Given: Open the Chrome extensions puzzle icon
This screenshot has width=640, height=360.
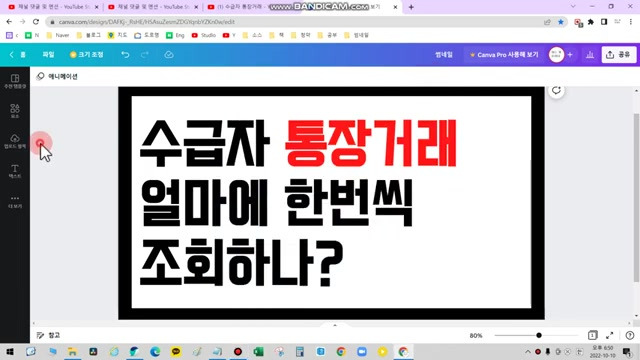Looking at the screenshot, I should tap(591, 22).
